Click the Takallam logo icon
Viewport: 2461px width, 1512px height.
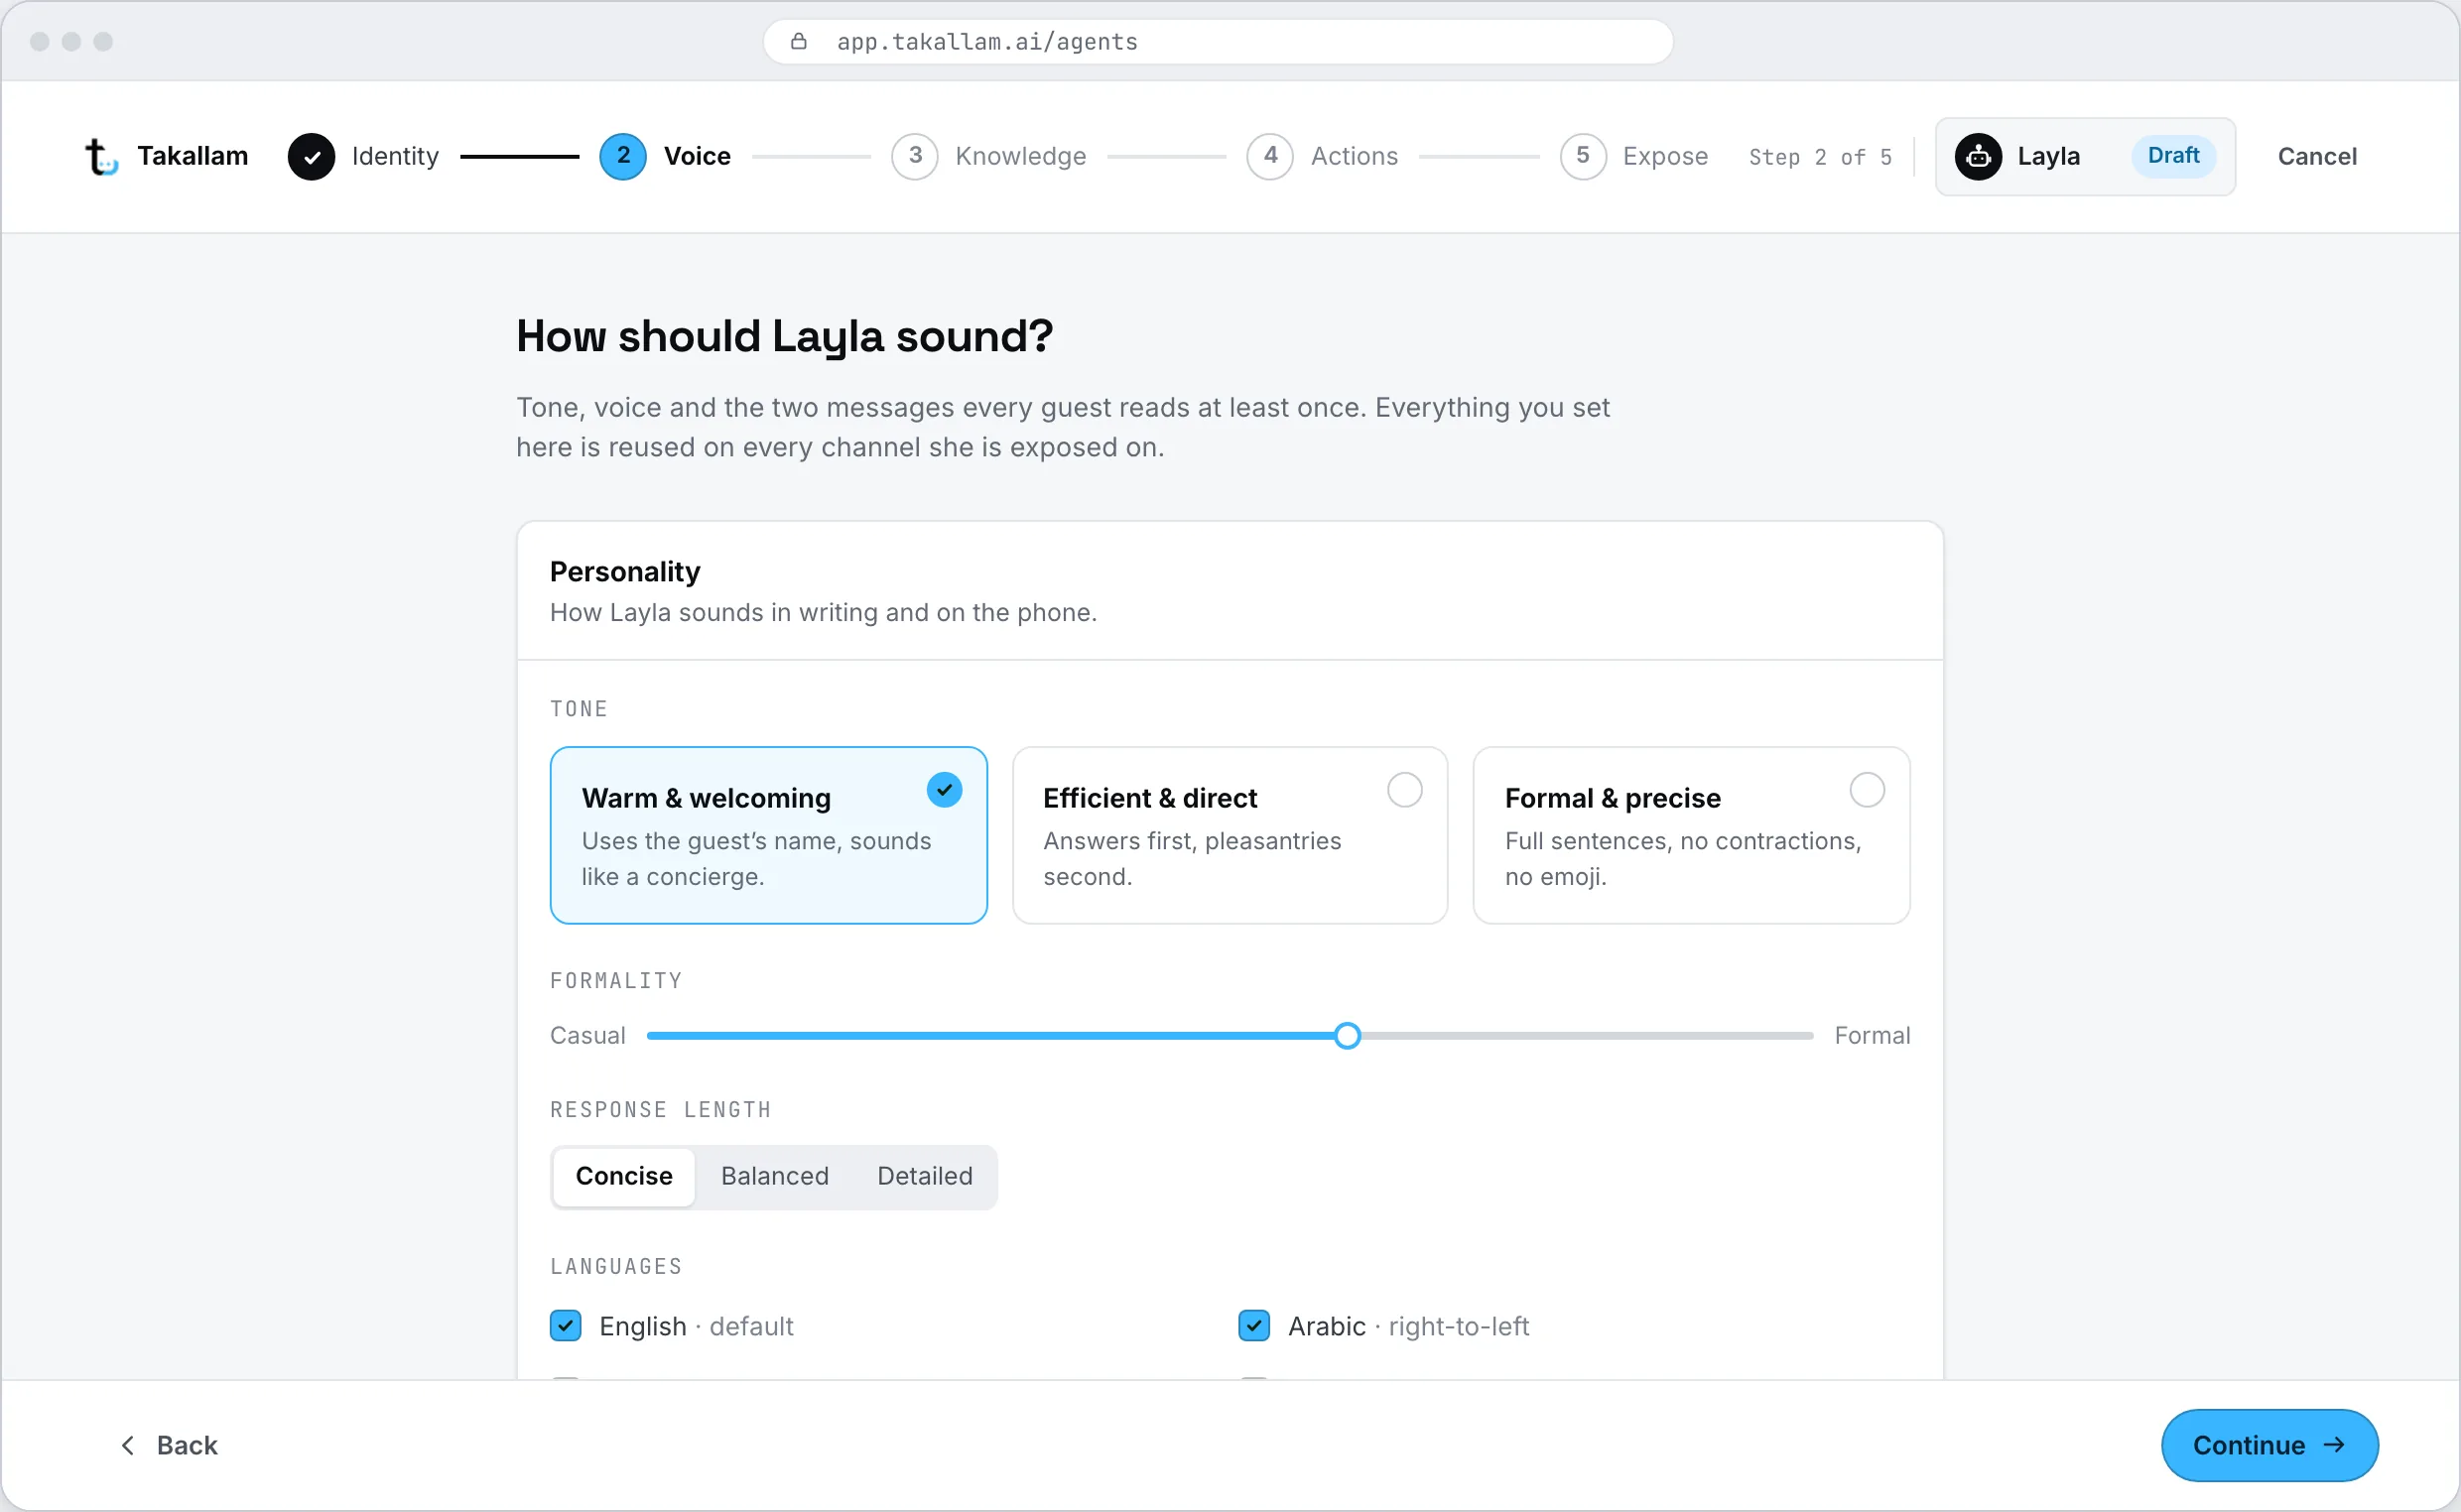tap(101, 157)
